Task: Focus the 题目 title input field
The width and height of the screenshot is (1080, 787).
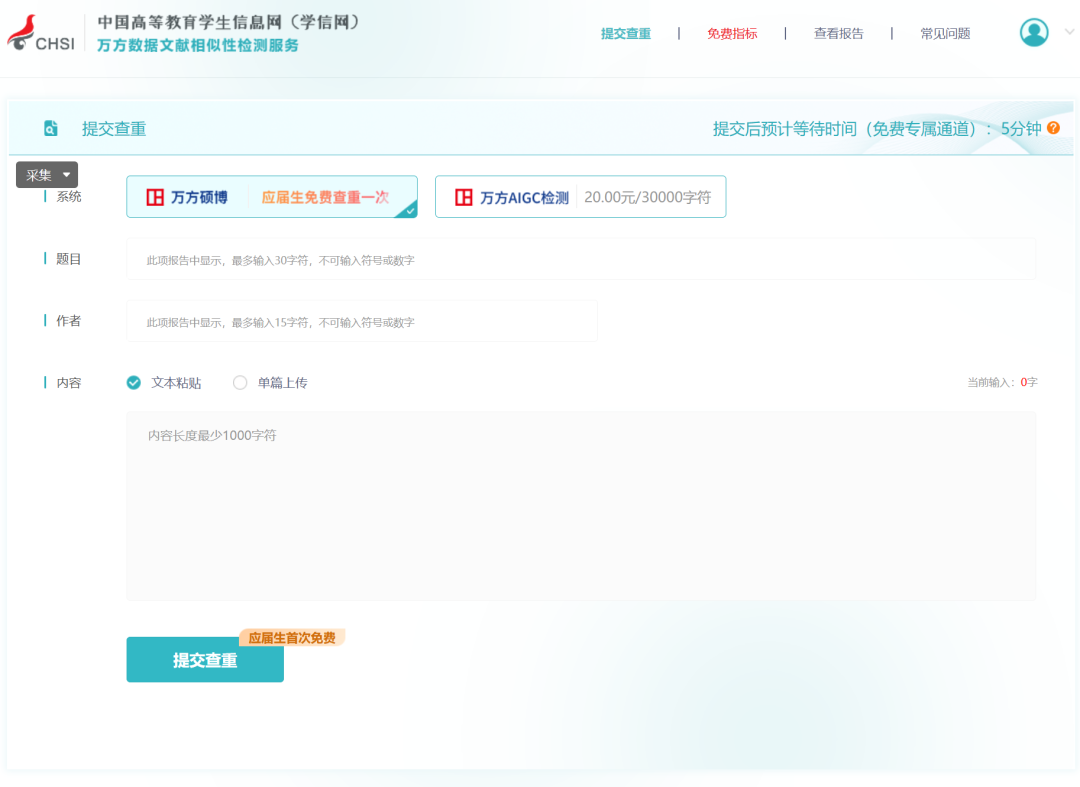Action: 580,259
